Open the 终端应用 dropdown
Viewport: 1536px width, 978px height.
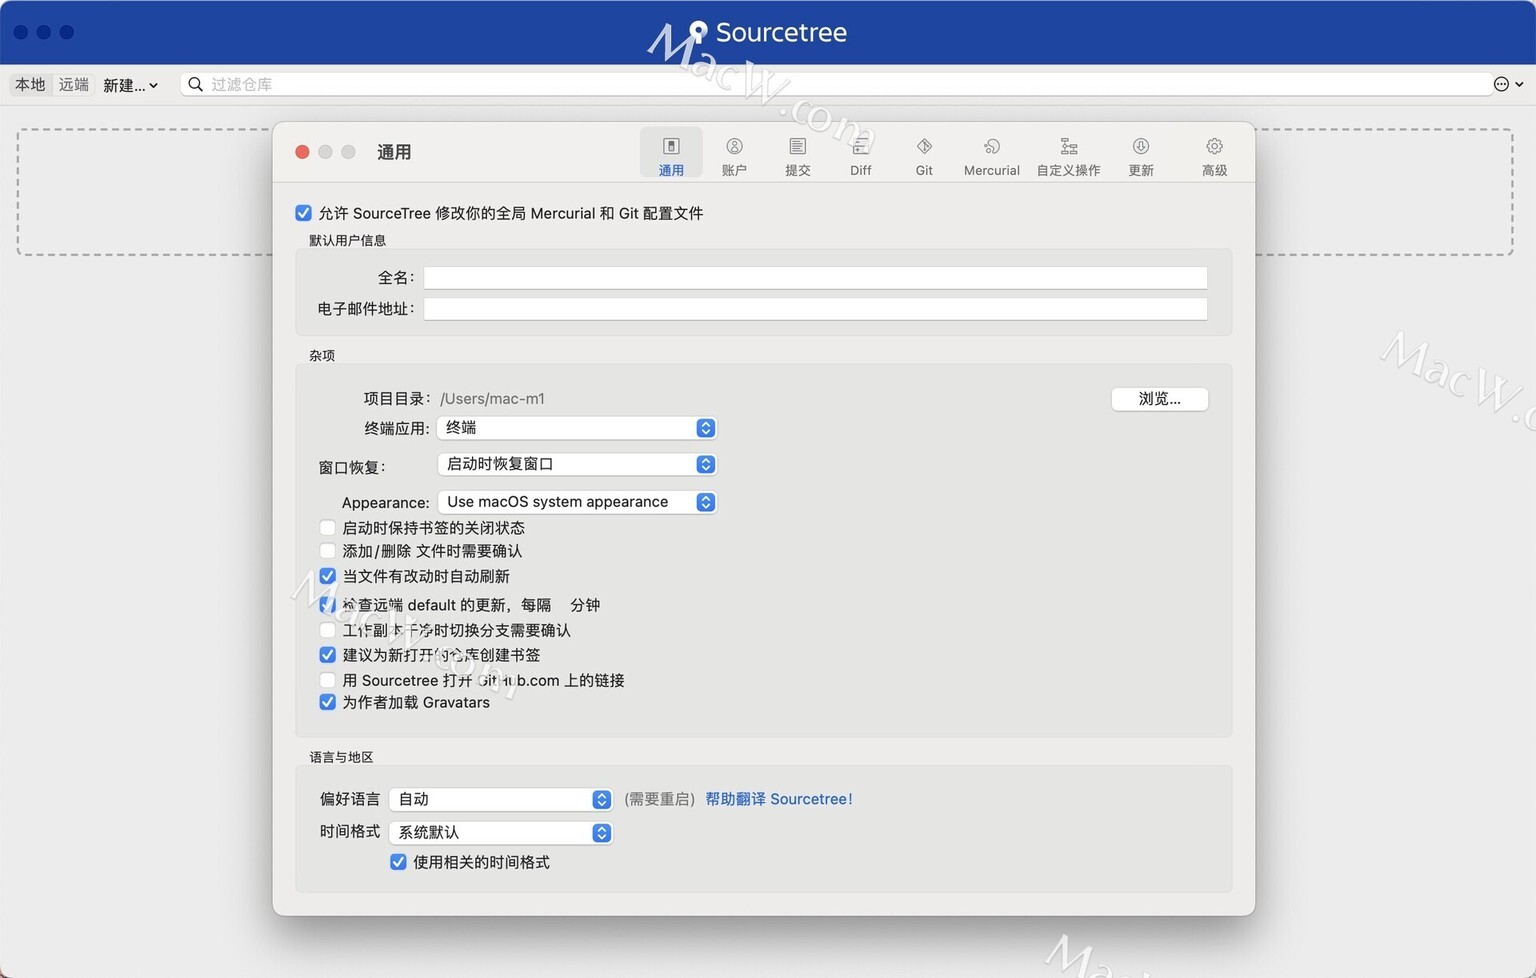click(577, 428)
